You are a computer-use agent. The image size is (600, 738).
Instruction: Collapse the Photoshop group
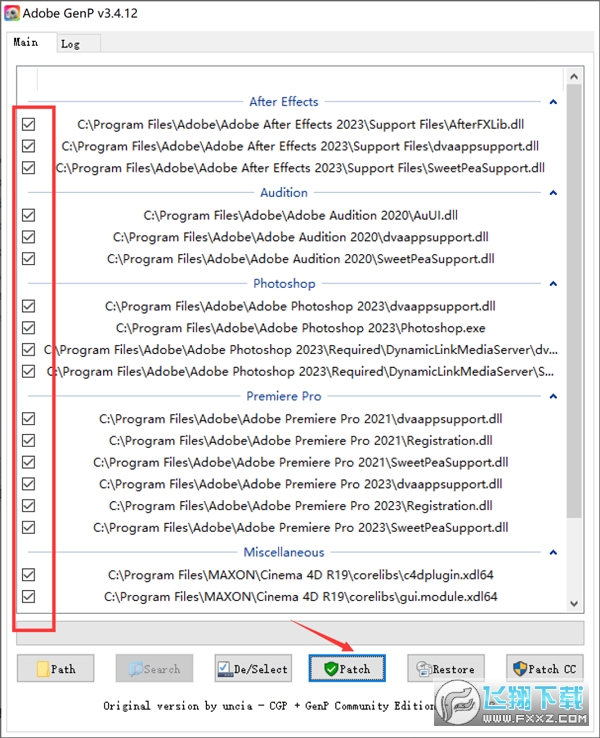pyautogui.click(x=553, y=283)
